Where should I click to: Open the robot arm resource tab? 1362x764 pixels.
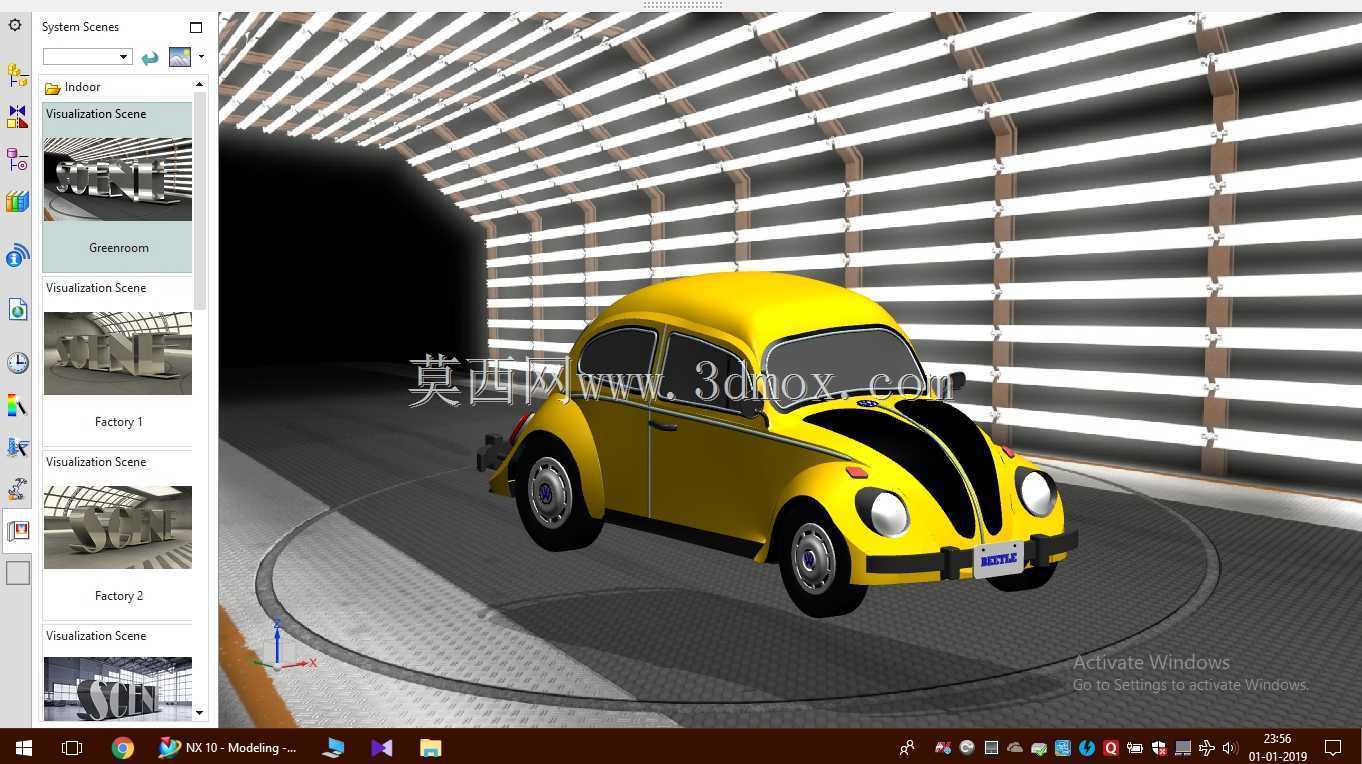point(17,489)
